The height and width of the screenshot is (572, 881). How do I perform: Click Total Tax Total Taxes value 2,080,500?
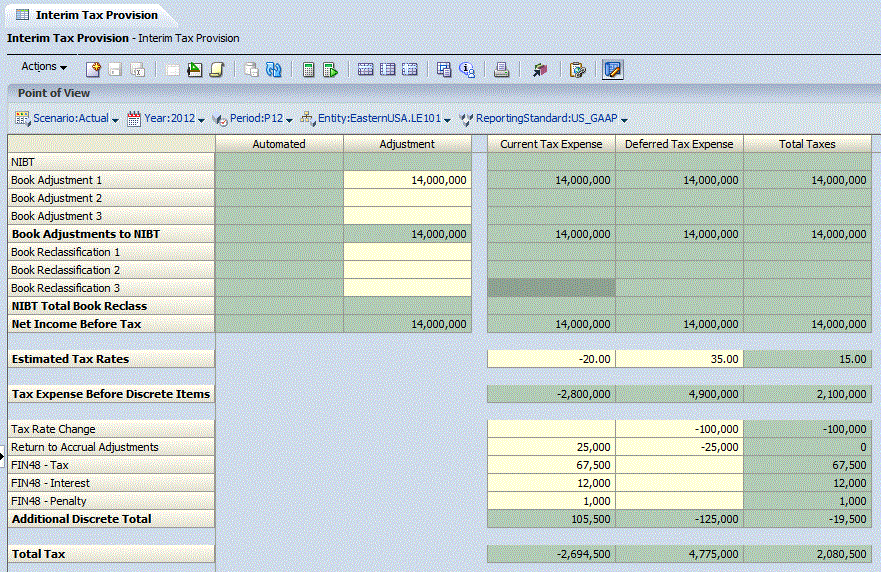(807, 554)
